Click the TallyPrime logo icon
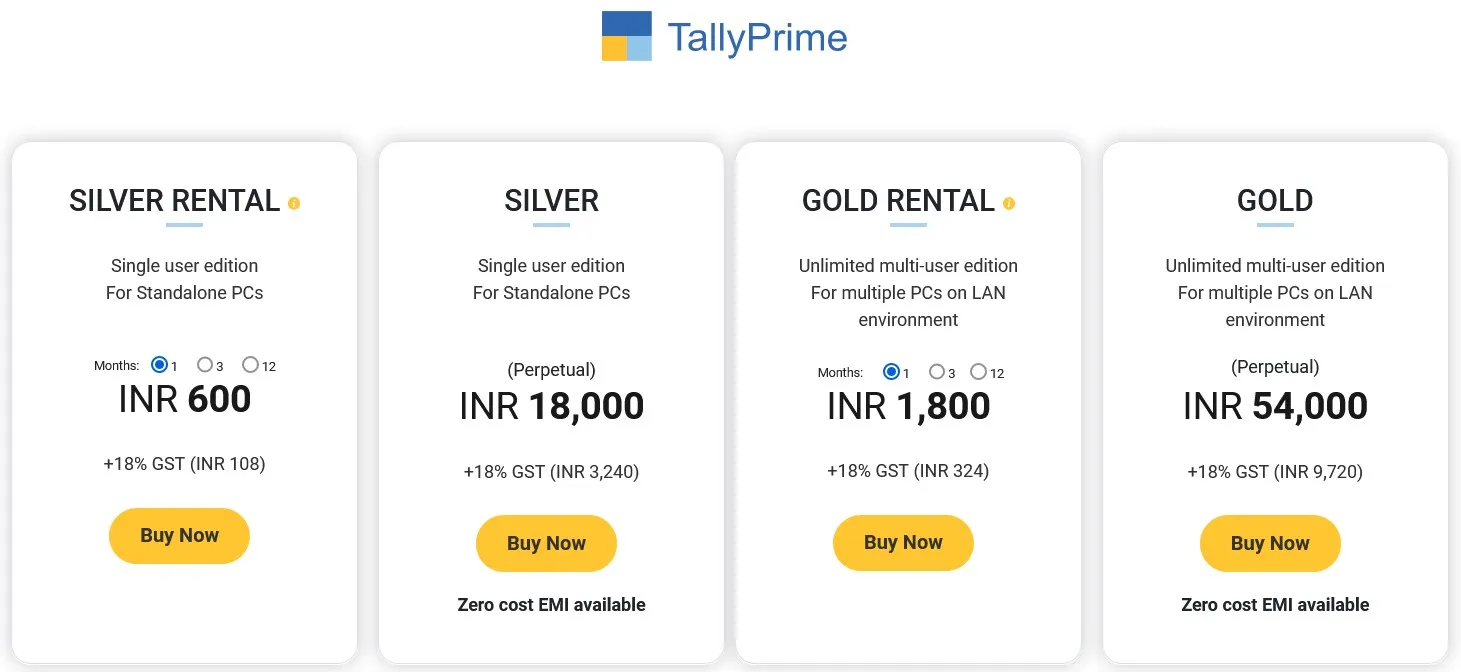 click(x=626, y=36)
